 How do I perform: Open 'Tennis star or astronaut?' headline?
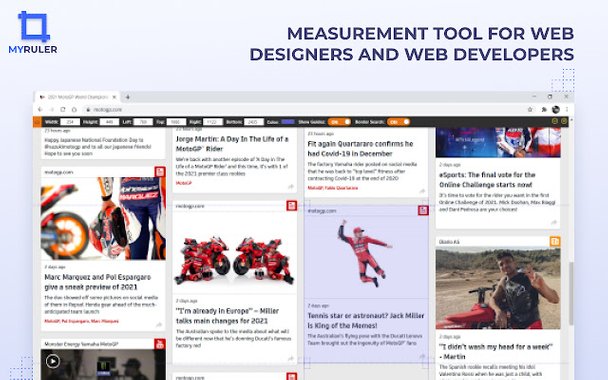(366, 320)
